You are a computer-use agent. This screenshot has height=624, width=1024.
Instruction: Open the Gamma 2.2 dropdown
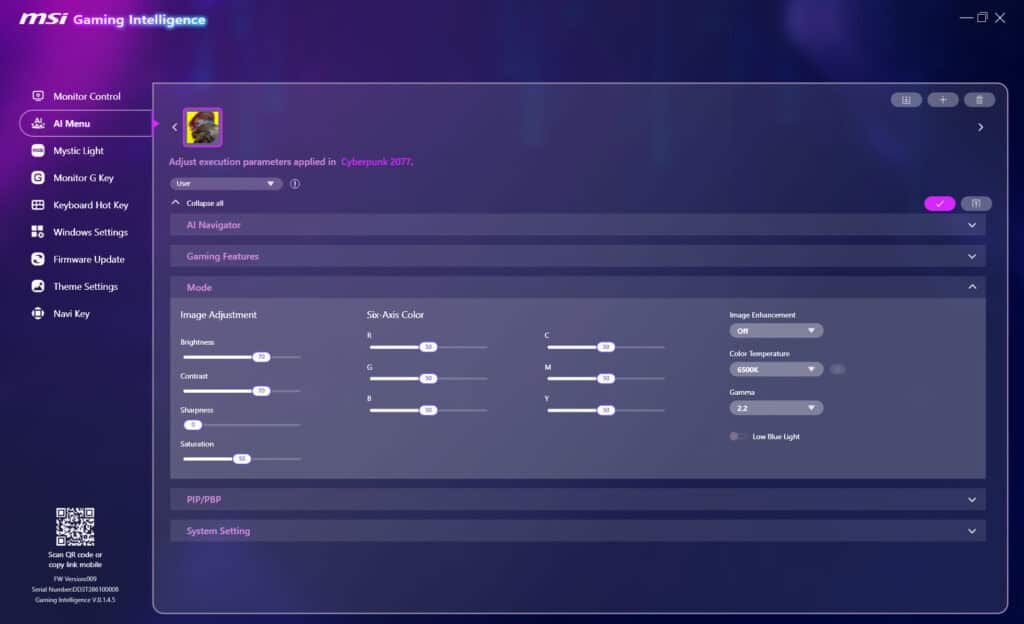776,408
